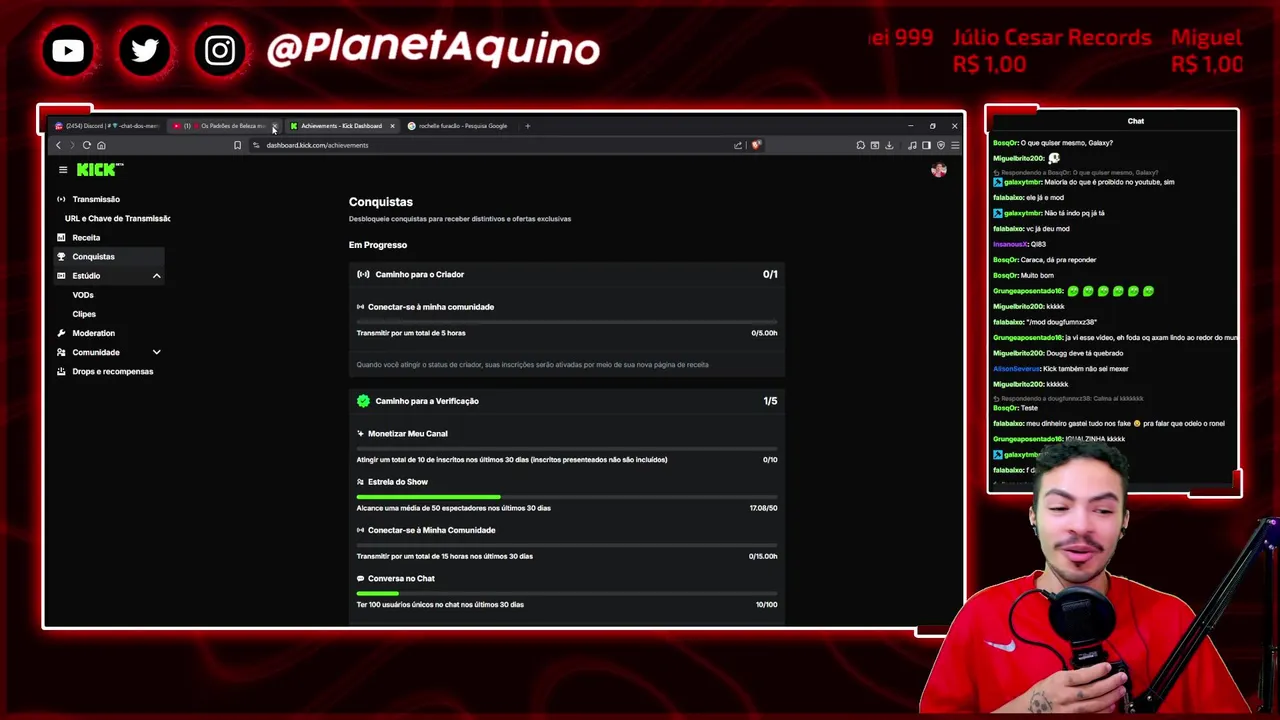Image resolution: width=1280 pixels, height=720 pixels.
Task: Open the Instagram icon in stream overlay
Action: point(220,50)
